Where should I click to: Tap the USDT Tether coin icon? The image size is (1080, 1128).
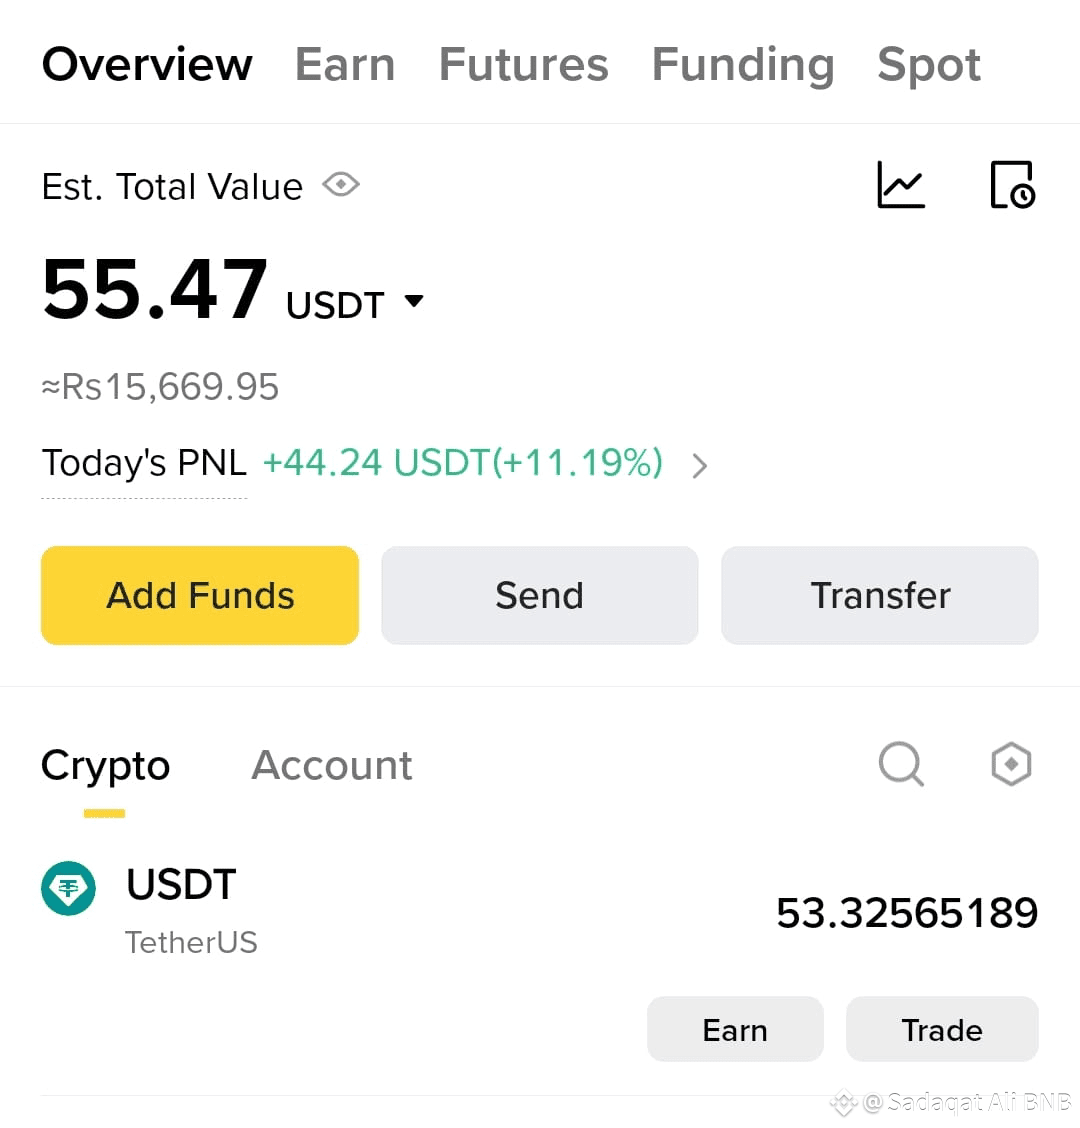68,888
